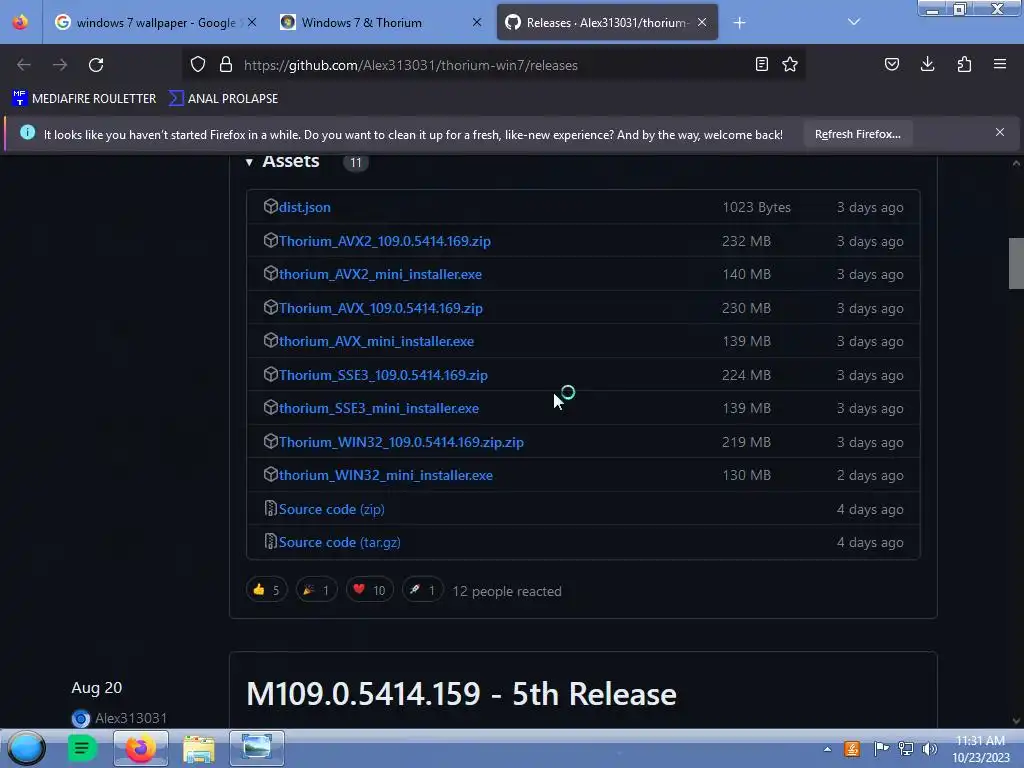1024x768 pixels.
Task: Click package icon beside dist.json
Action: point(270,206)
